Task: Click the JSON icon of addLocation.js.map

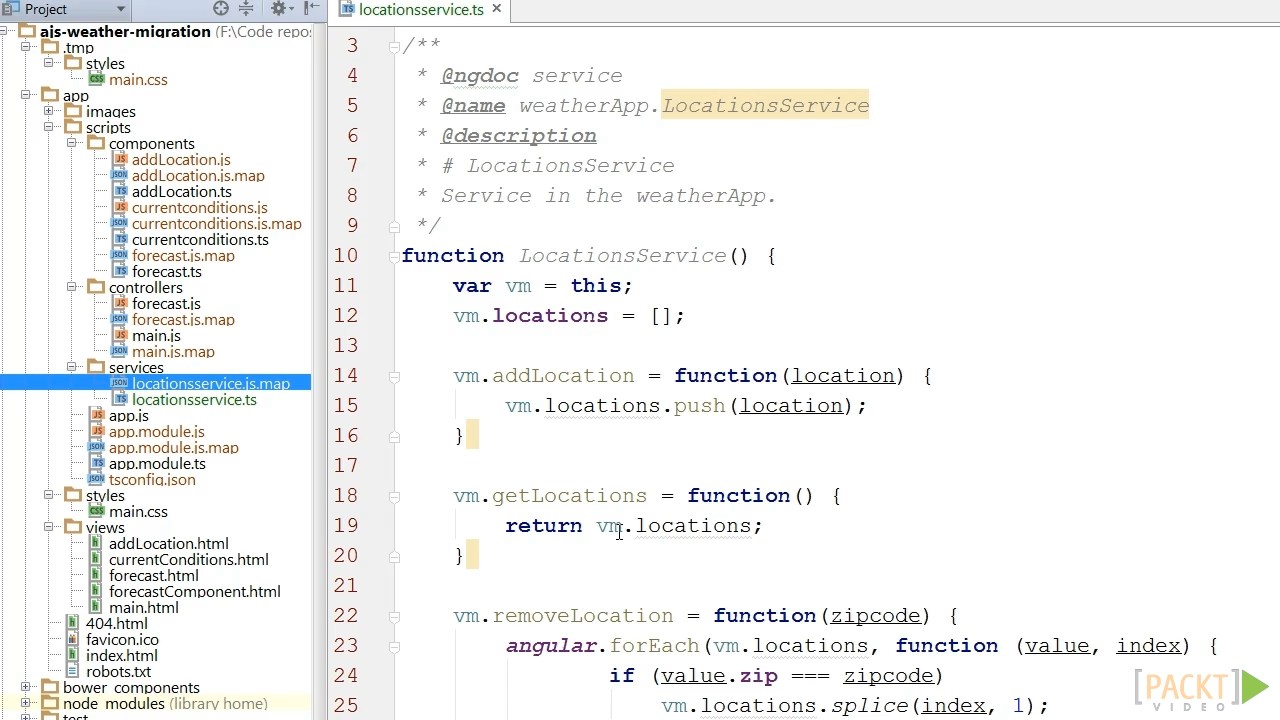Action: [x=120, y=175]
